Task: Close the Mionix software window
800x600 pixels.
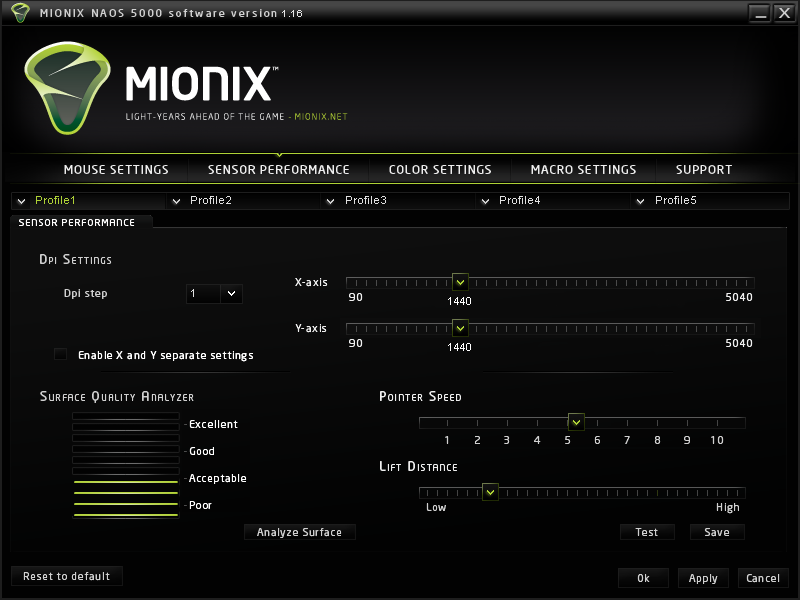Action: point(784,13)
